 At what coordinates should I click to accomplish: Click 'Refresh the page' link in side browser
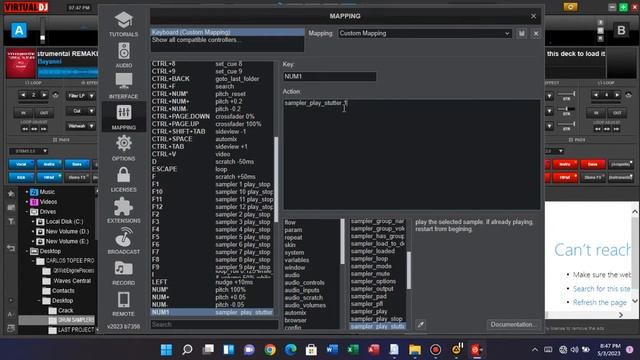[x=600, y=302]
